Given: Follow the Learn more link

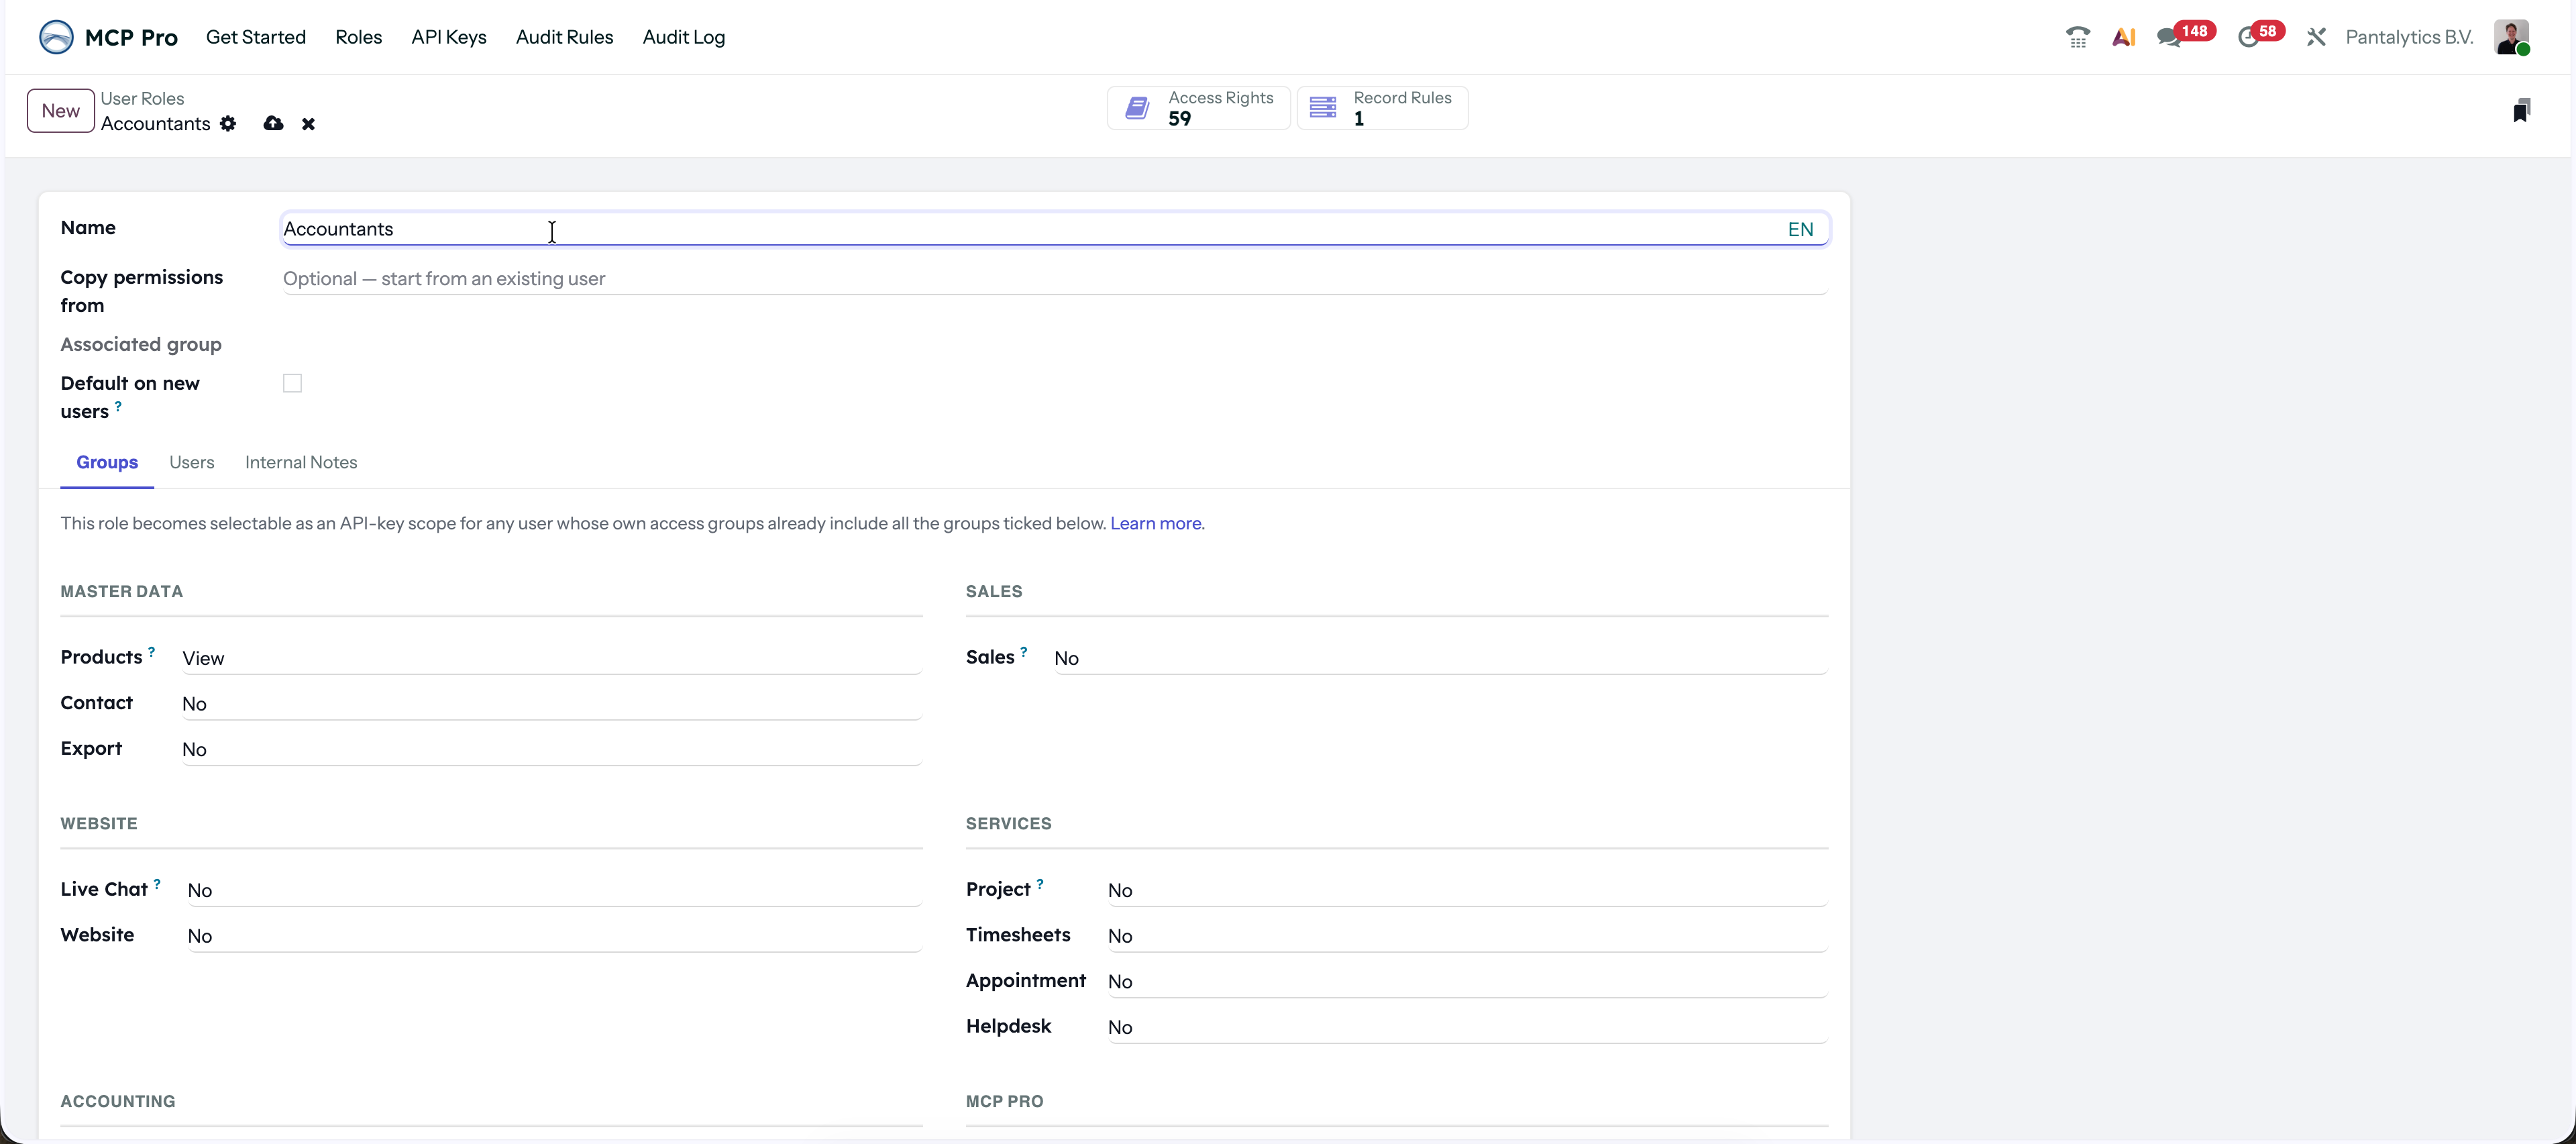Looking at the screenshot, I should (1155, 523).
